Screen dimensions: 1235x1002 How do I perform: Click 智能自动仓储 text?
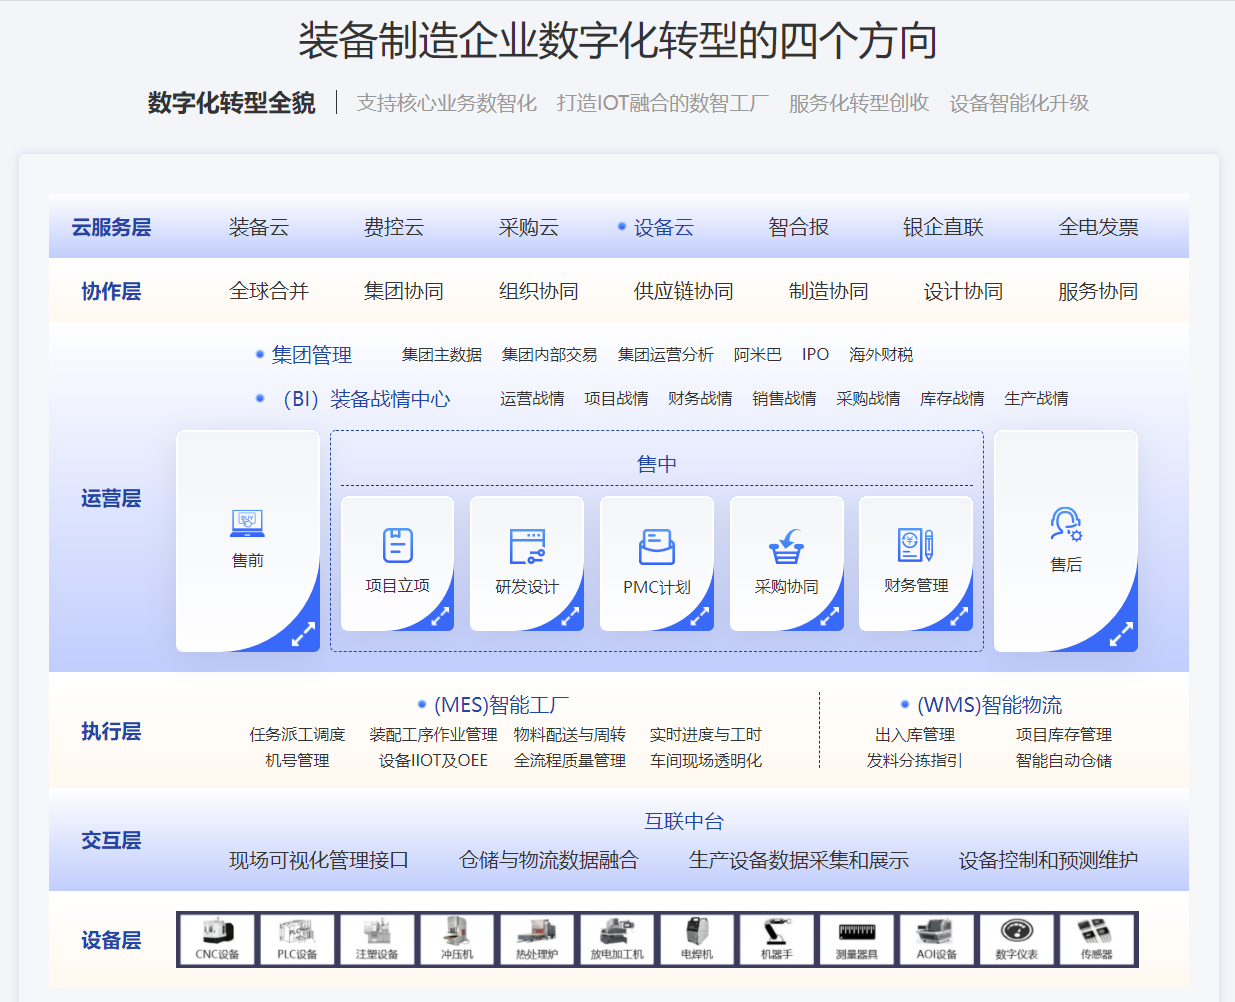click(1064, 761)
